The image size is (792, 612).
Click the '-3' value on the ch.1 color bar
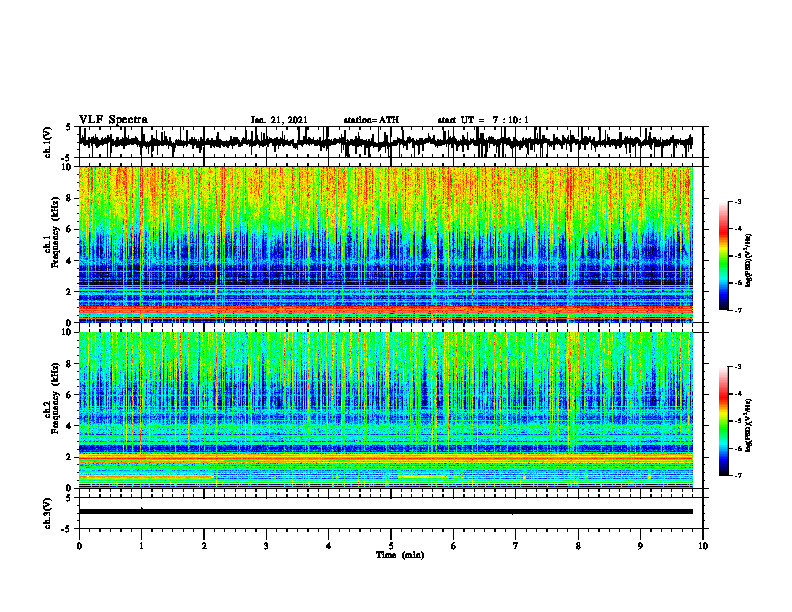[x=737, y=202]
